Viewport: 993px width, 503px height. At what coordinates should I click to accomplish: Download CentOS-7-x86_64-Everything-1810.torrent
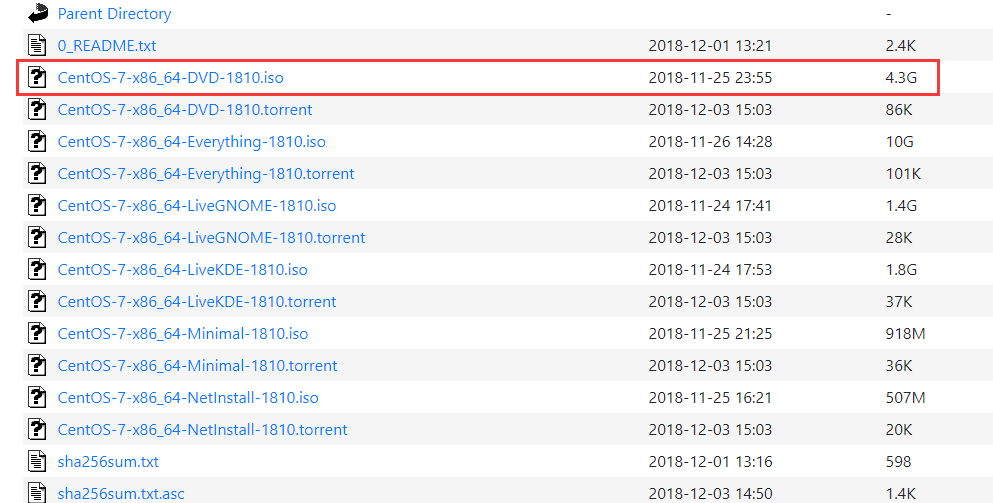(206, 174)
